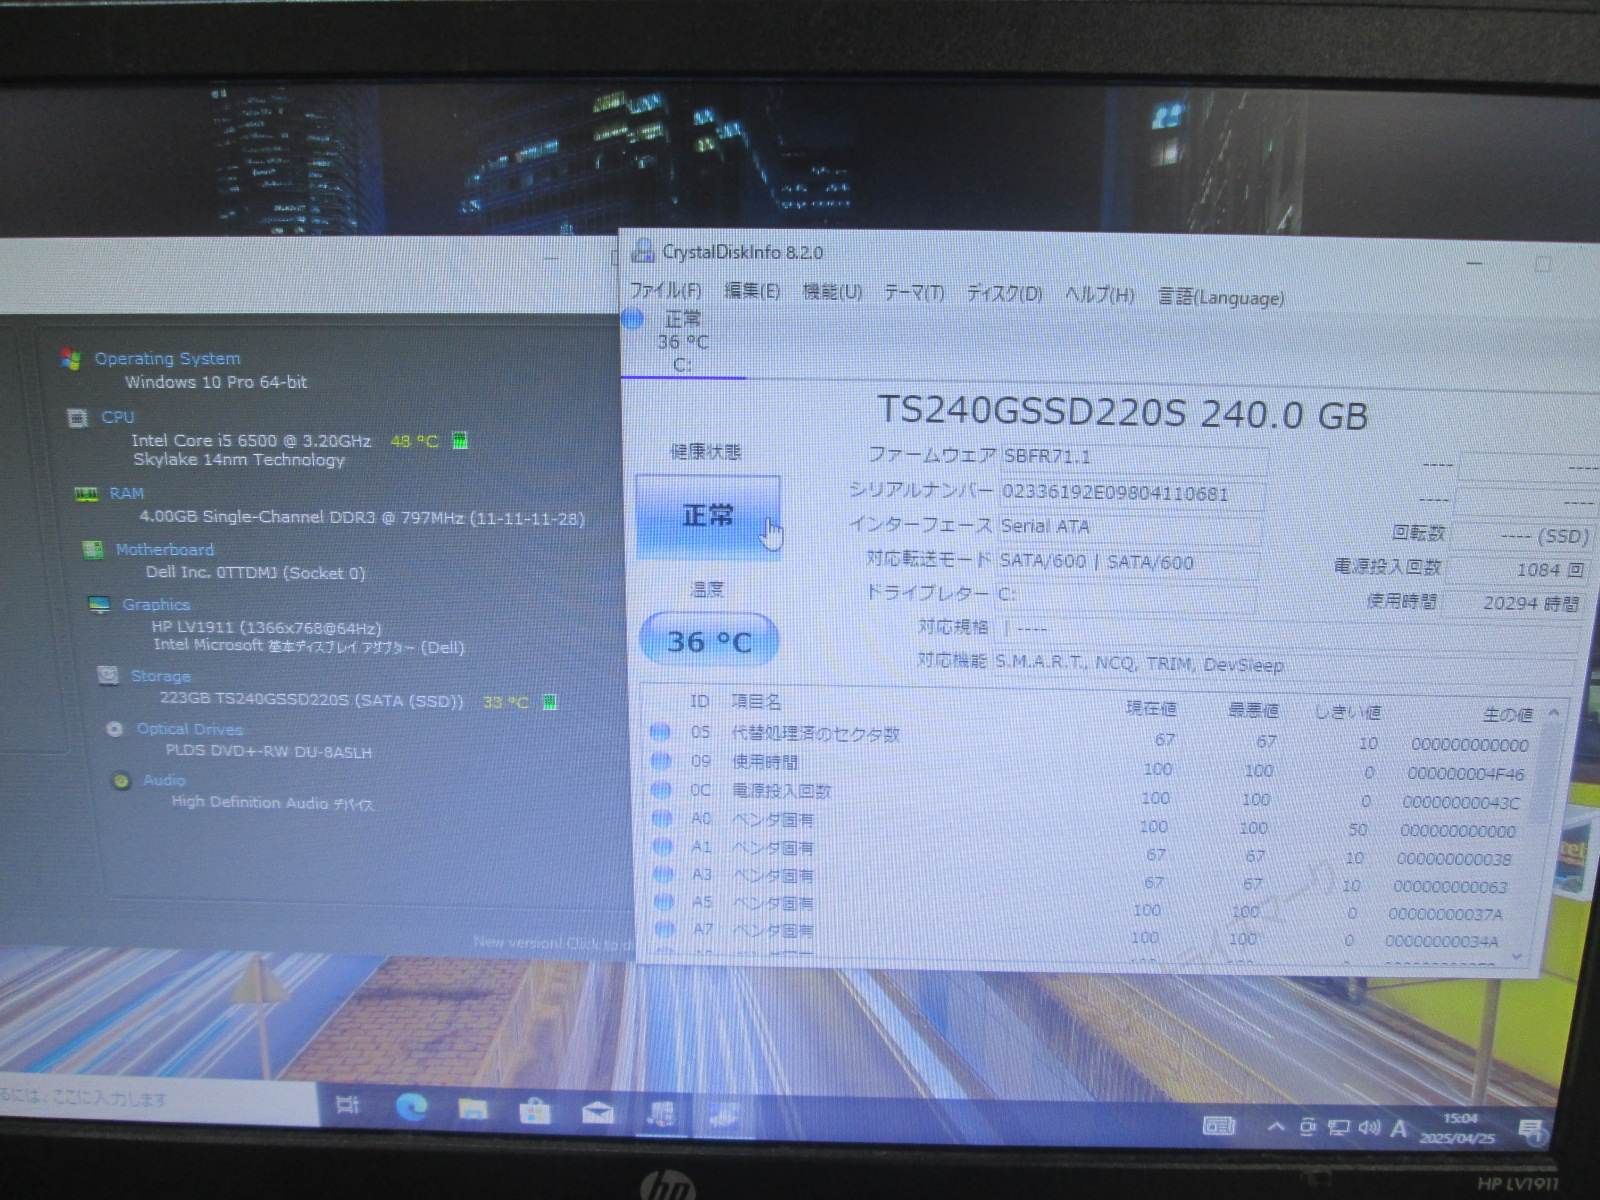Click the rotation rate field showing ---- (SSD)
This screenshot has height=1200, width=1600.
pyautogui.click(x=1521, y=536)
